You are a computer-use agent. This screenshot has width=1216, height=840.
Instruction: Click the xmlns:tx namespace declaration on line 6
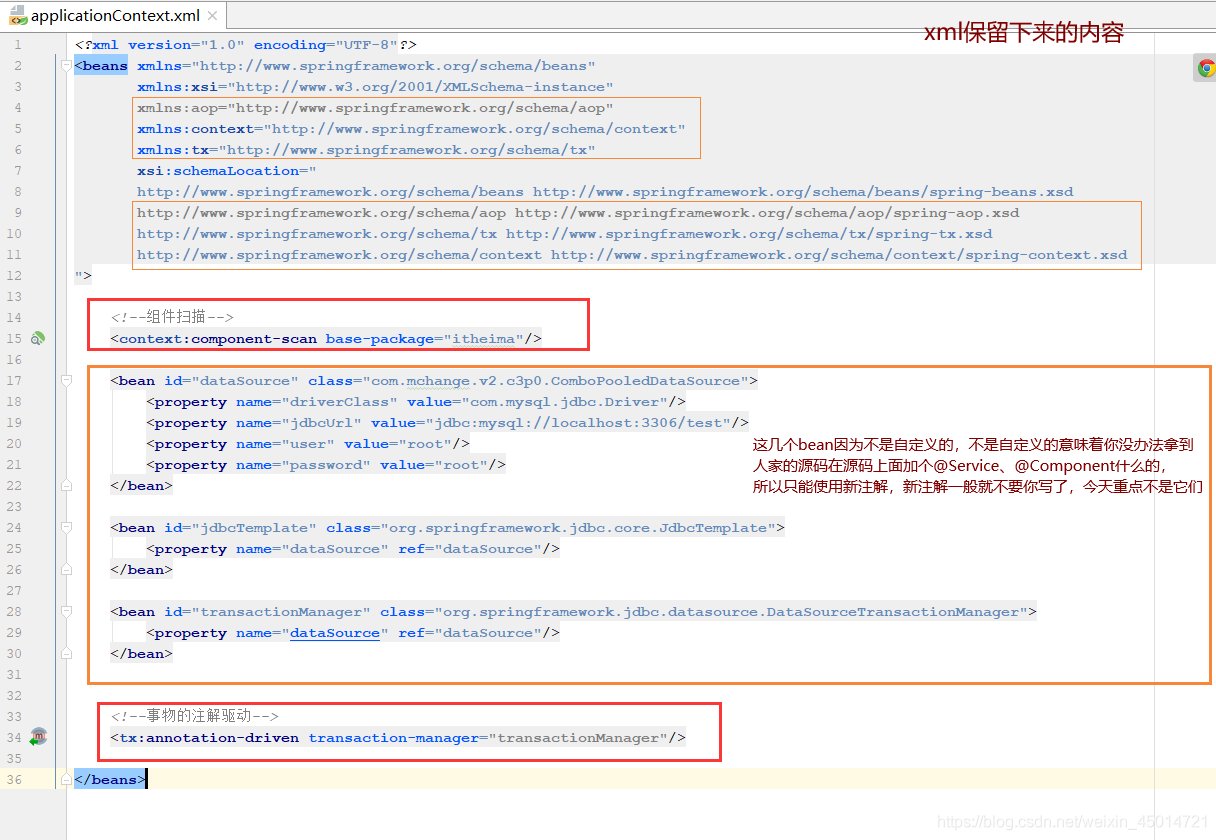click(366, 150)
